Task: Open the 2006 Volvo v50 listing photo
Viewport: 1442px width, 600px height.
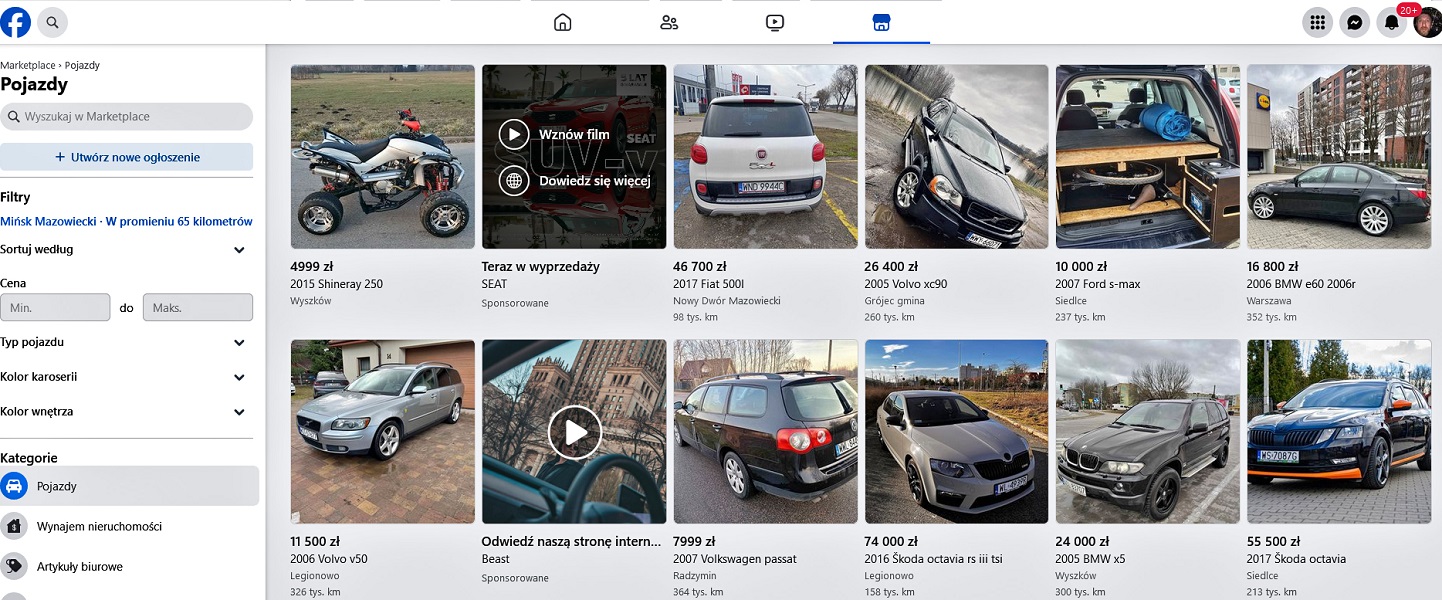Action: pos(383,432)
